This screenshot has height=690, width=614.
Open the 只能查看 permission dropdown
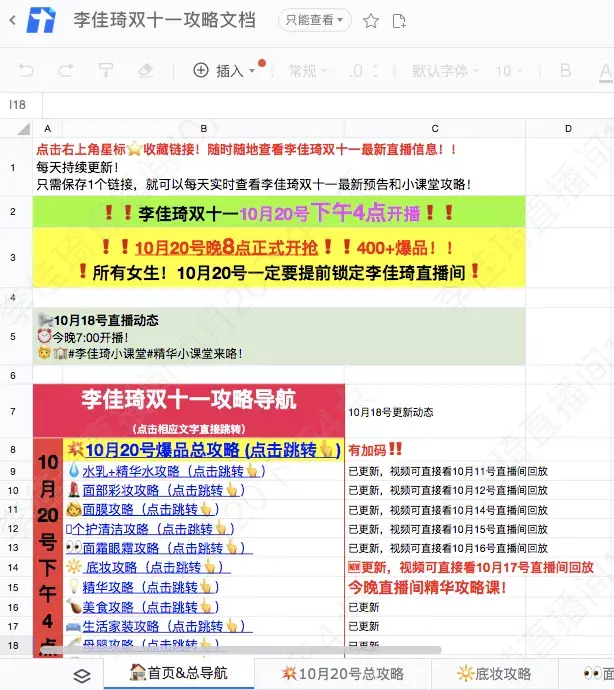click(313, 20)
